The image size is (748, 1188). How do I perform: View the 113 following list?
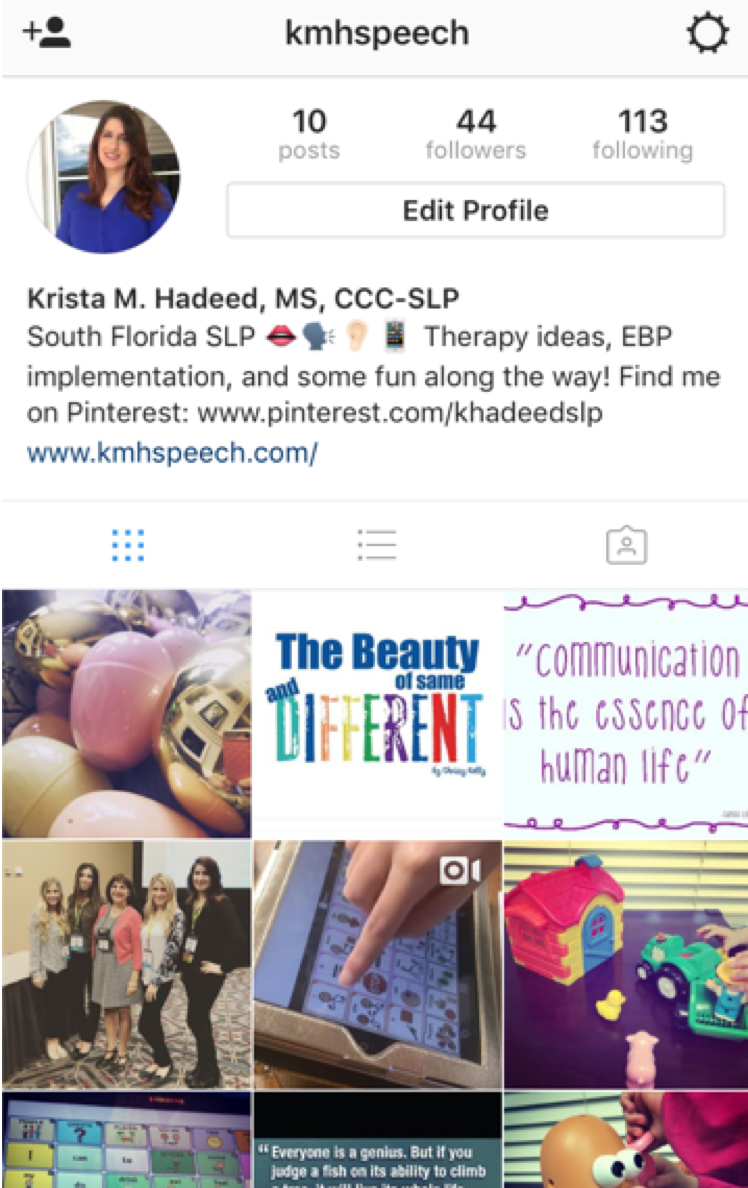pyautogui.click(x=643, y=133)
